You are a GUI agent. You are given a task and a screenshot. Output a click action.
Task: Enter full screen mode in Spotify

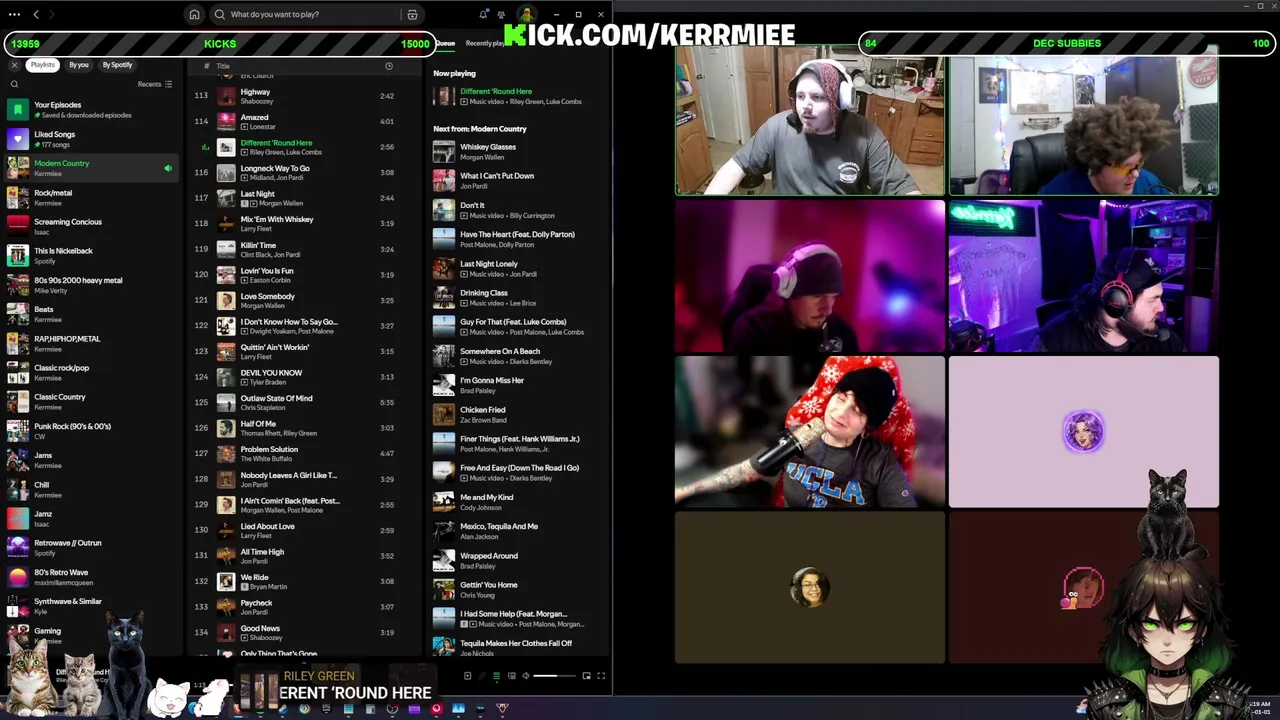click(601, 676)
